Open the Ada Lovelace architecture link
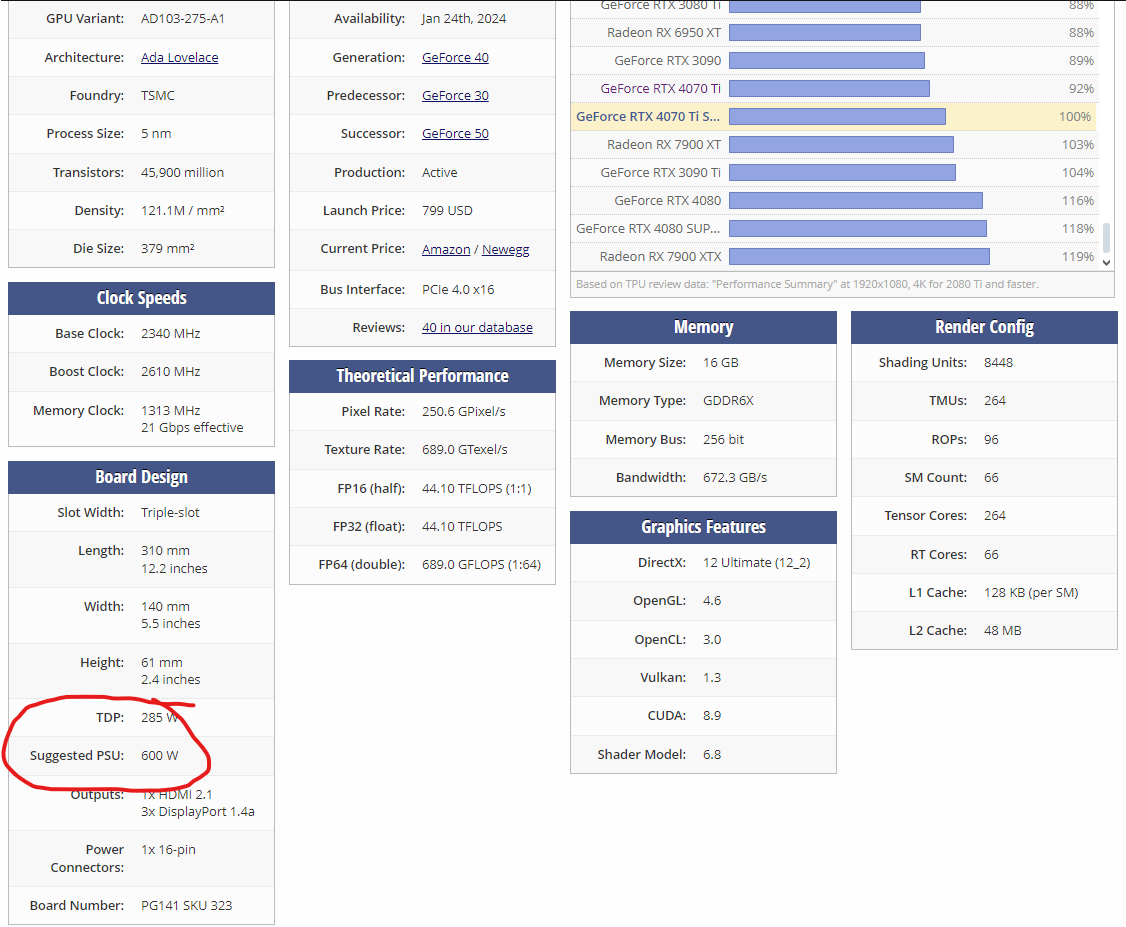The image size is (1126, 927). click(180, 57)
